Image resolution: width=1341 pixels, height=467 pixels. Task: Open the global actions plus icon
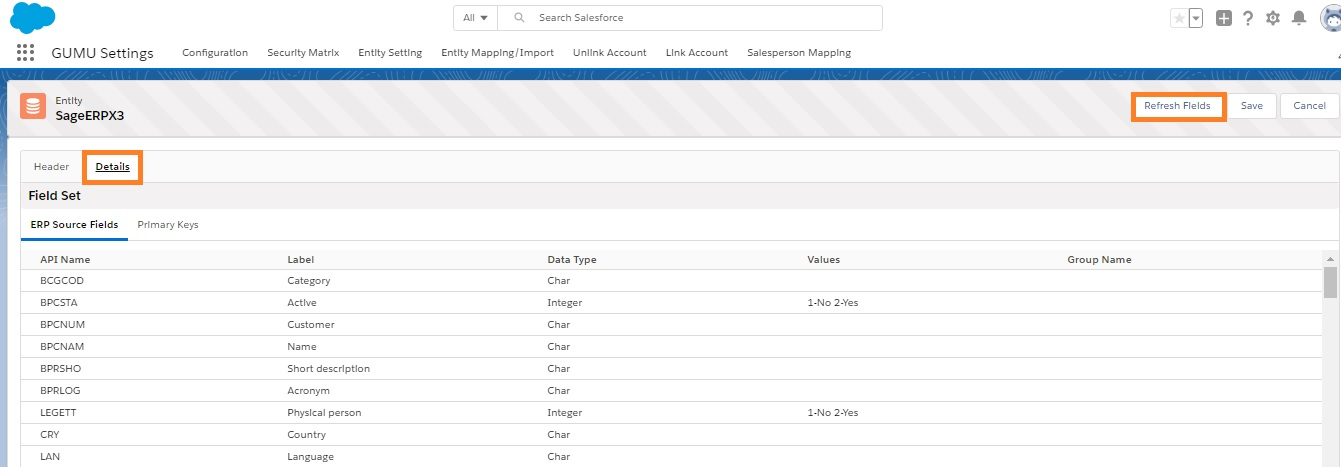(1223, 18)
